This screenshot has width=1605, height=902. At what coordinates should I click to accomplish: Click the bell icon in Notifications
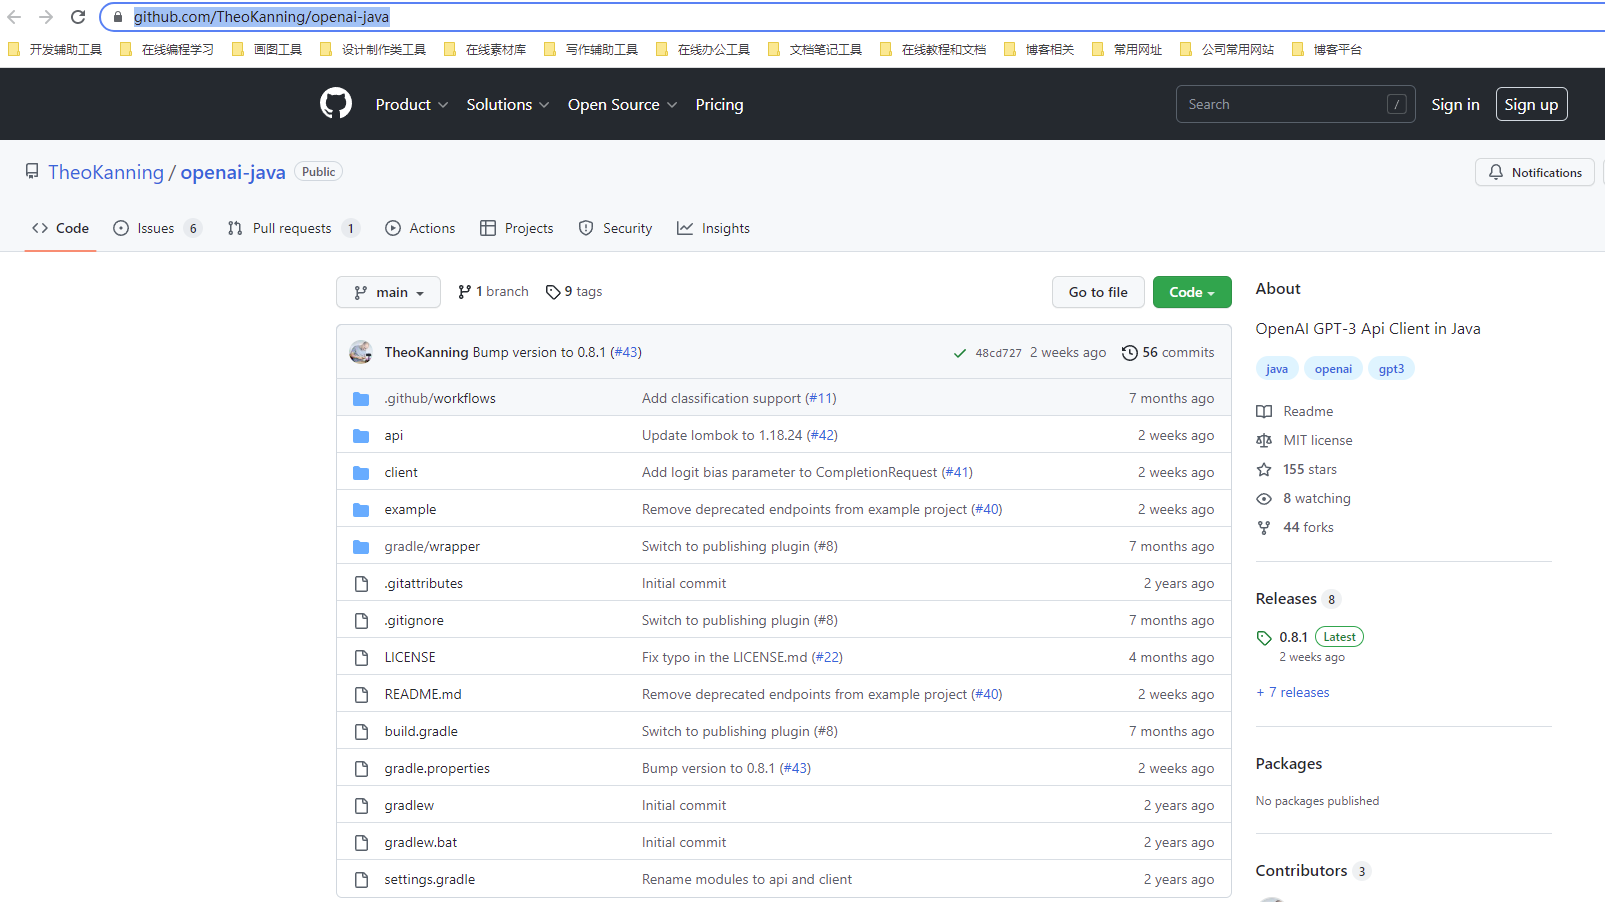pos(1496,172)
